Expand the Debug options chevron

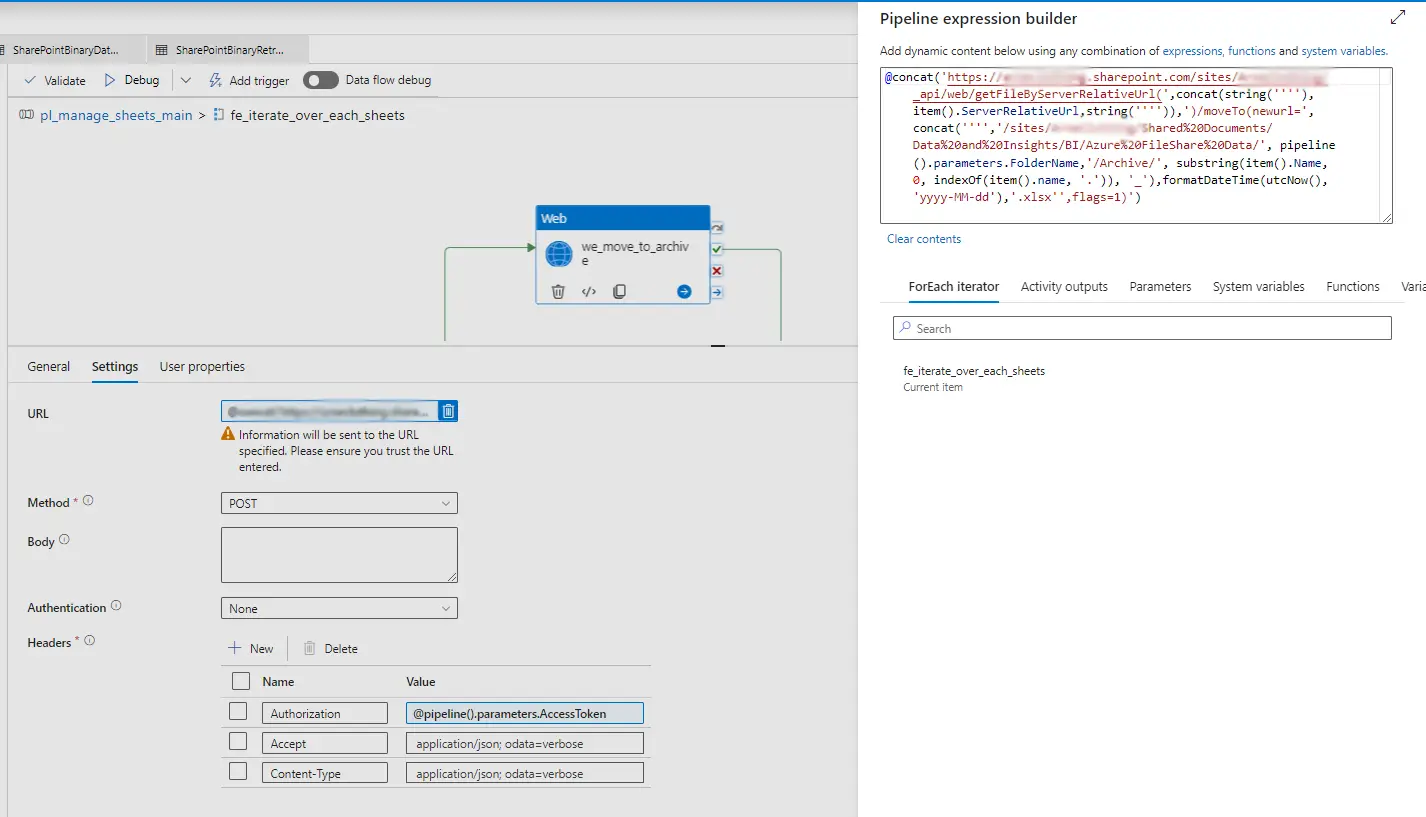coord(186,80)
